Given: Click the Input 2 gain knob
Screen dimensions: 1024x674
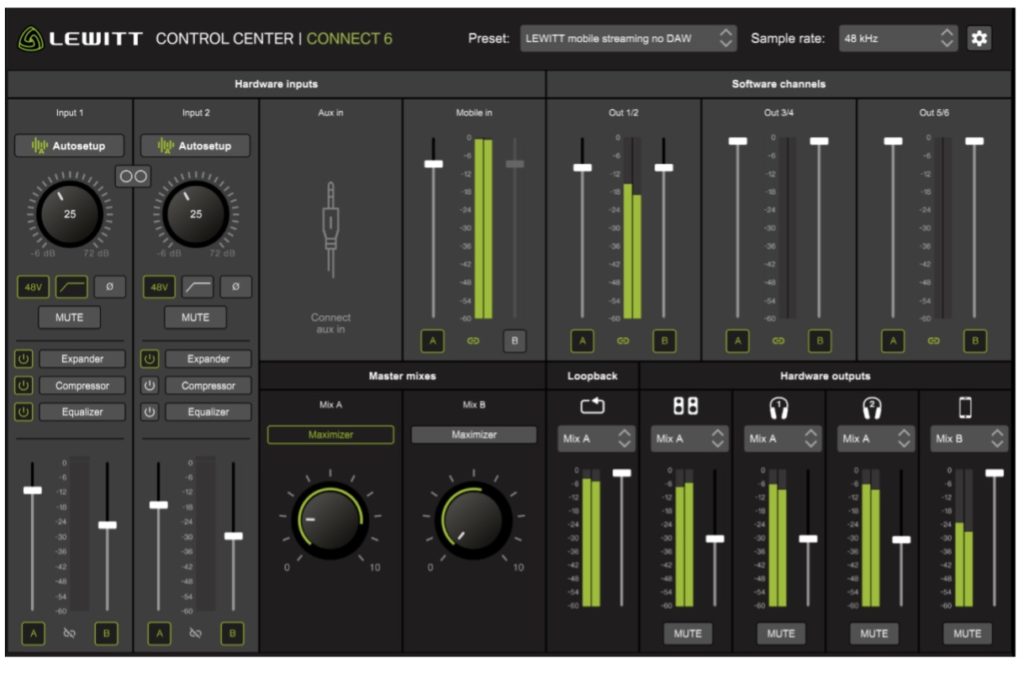Looking at the screenshot, I should pos(195,213).
